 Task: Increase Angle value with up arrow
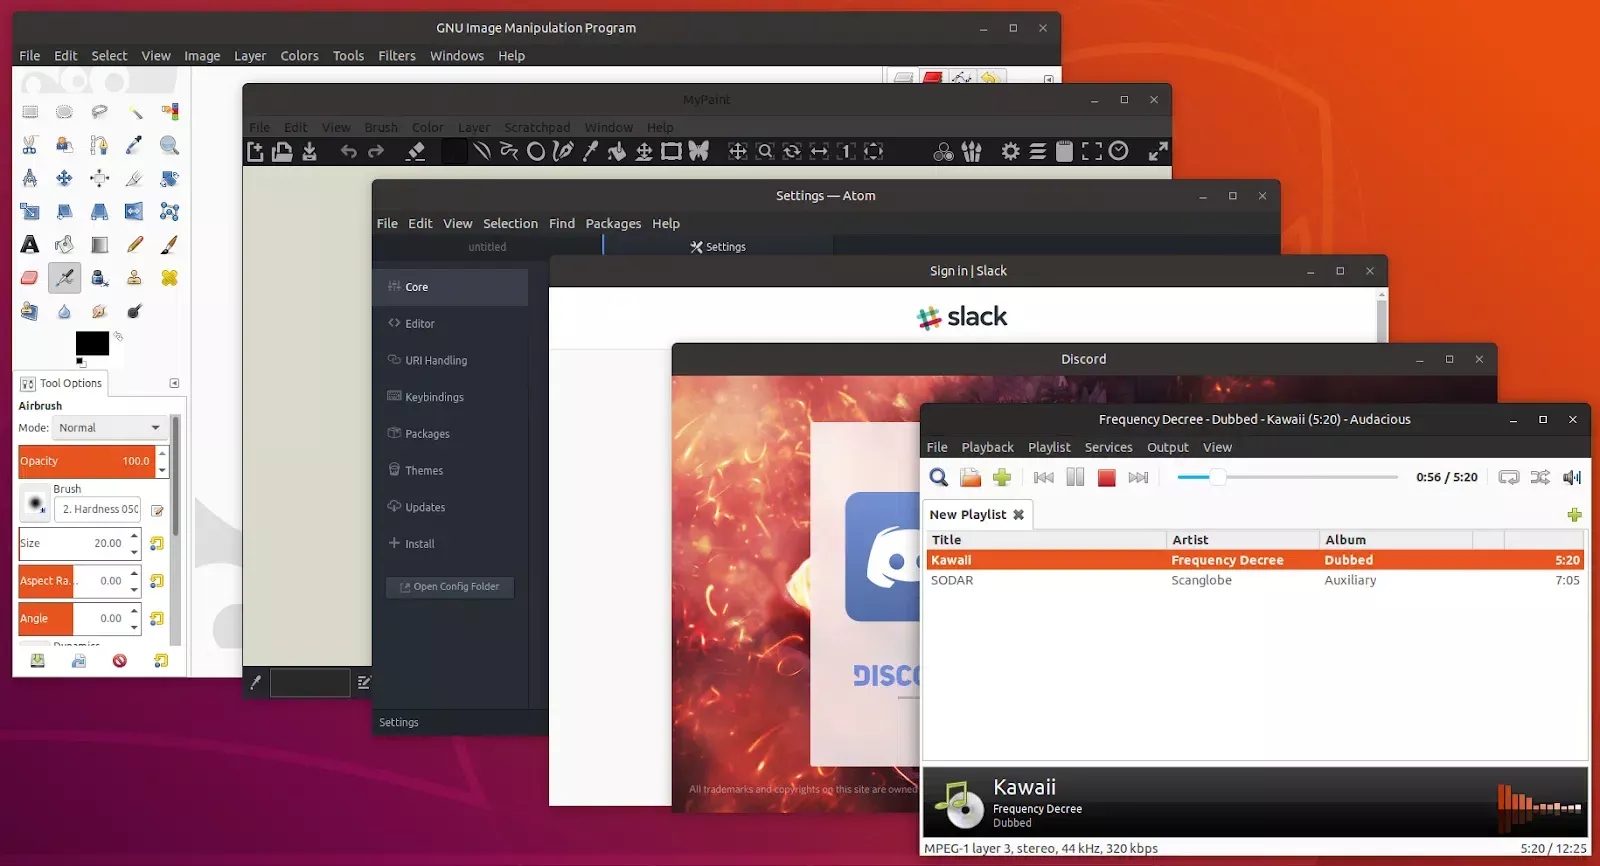point(134,611)
